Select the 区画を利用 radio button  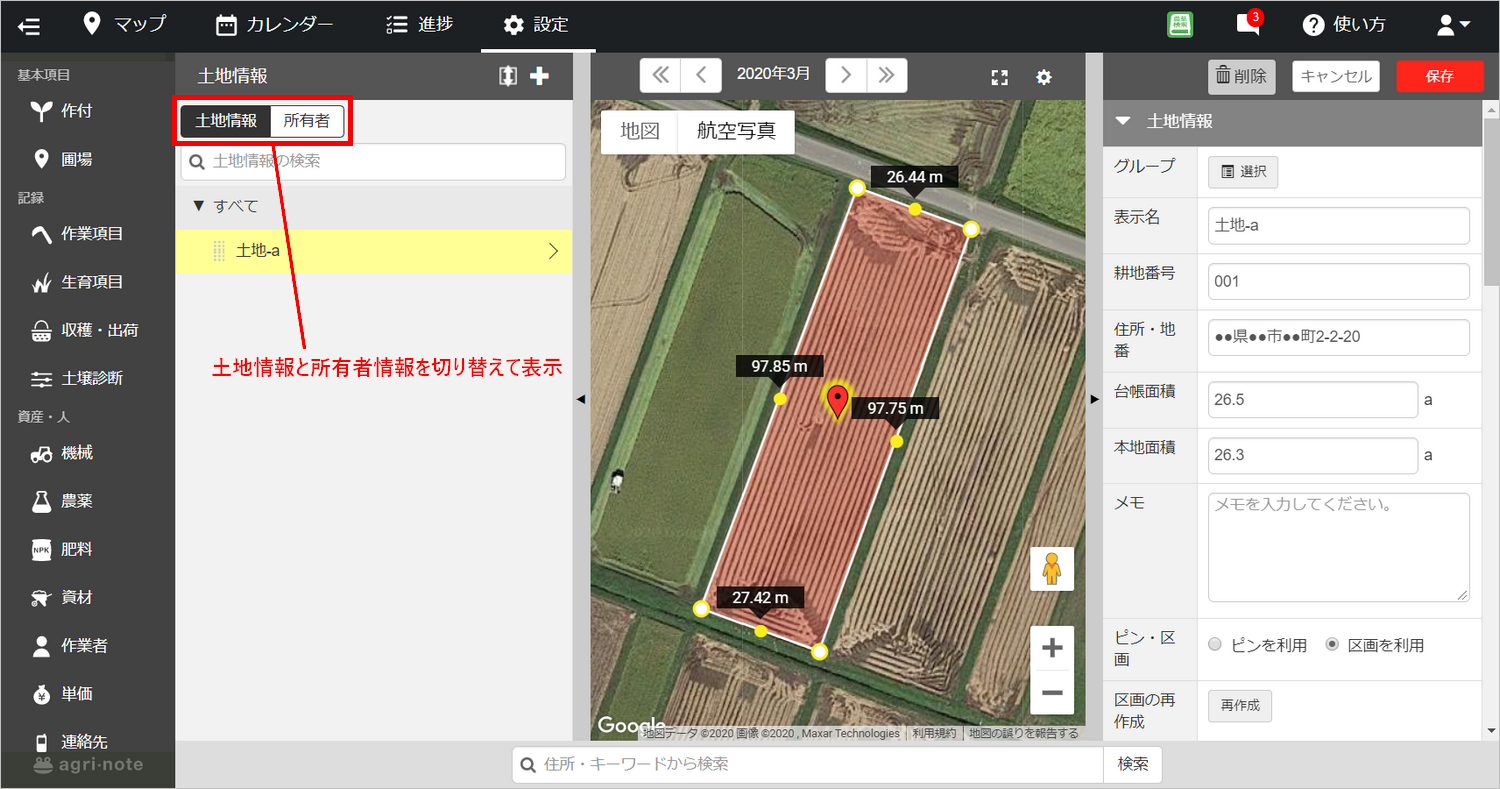(x=1332, y=645)
